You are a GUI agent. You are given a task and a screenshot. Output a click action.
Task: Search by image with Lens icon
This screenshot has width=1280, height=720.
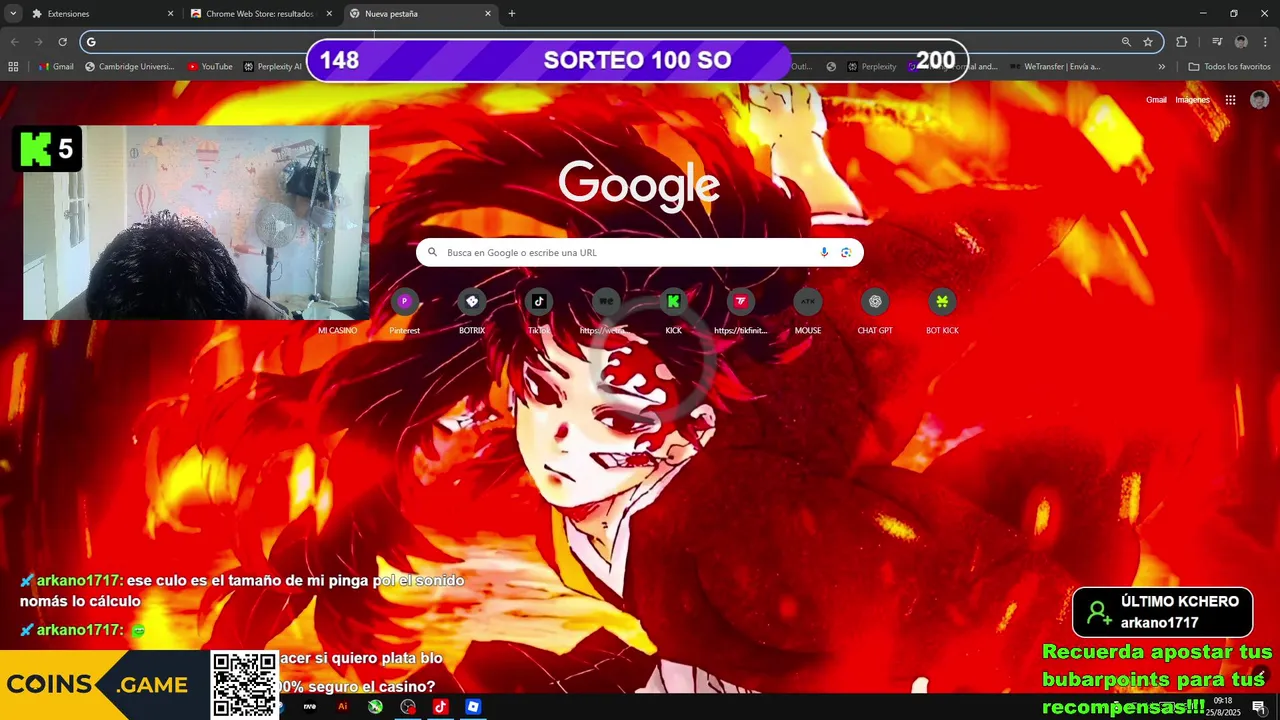[846, 253]
